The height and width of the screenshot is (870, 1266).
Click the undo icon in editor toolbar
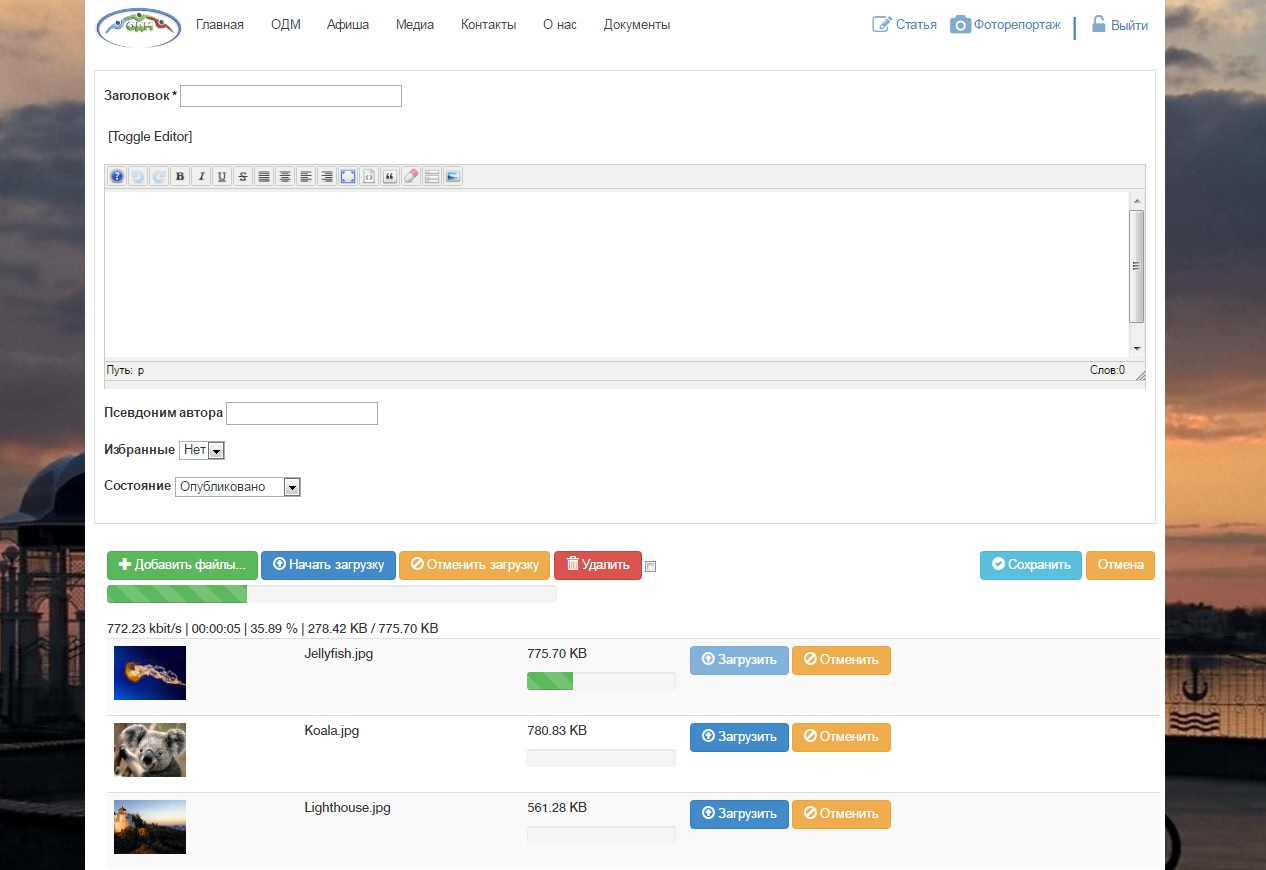point(138,176)
